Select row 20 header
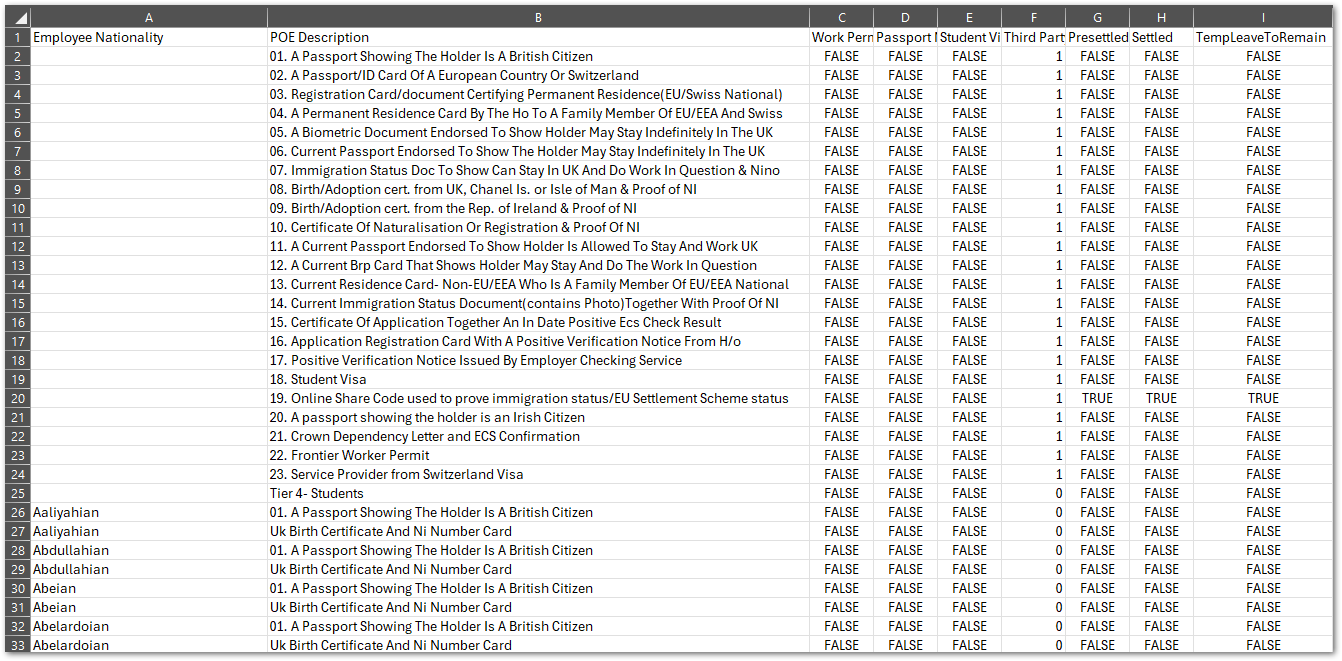 click(x=17, y=398)
